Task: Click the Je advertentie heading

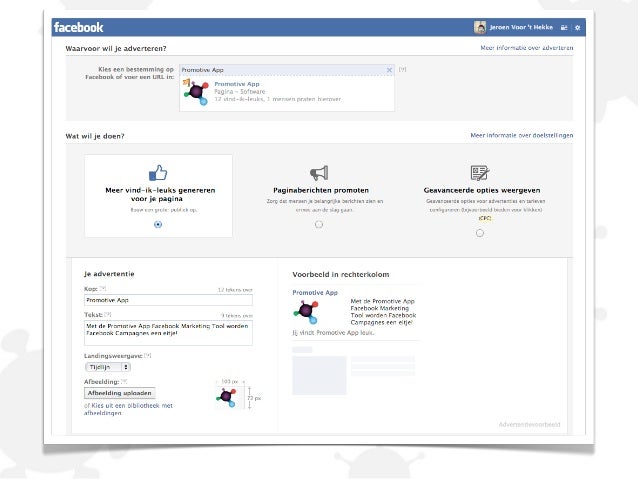Action: [109, 274]
